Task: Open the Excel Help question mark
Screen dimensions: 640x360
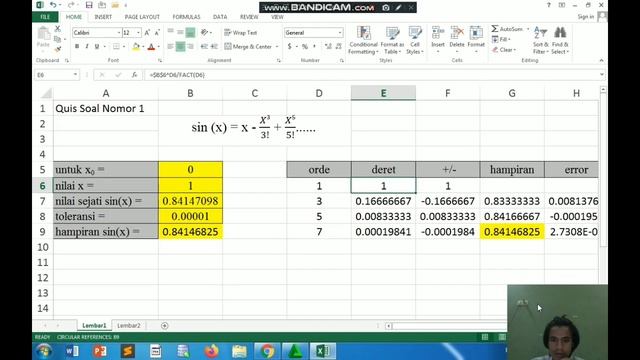Action: click(549, 5)
